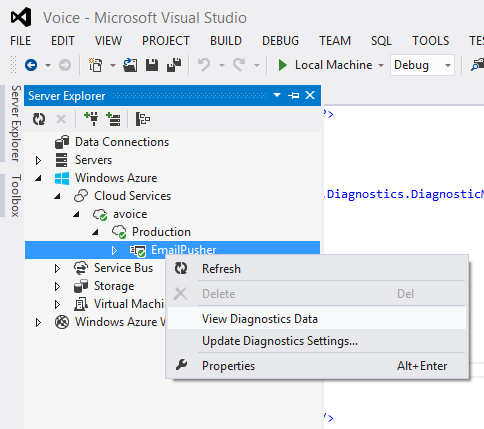The width and height of the screenshot is (484, 429).
Task: Navigate backward with the blue arrow
Action: 31,65
